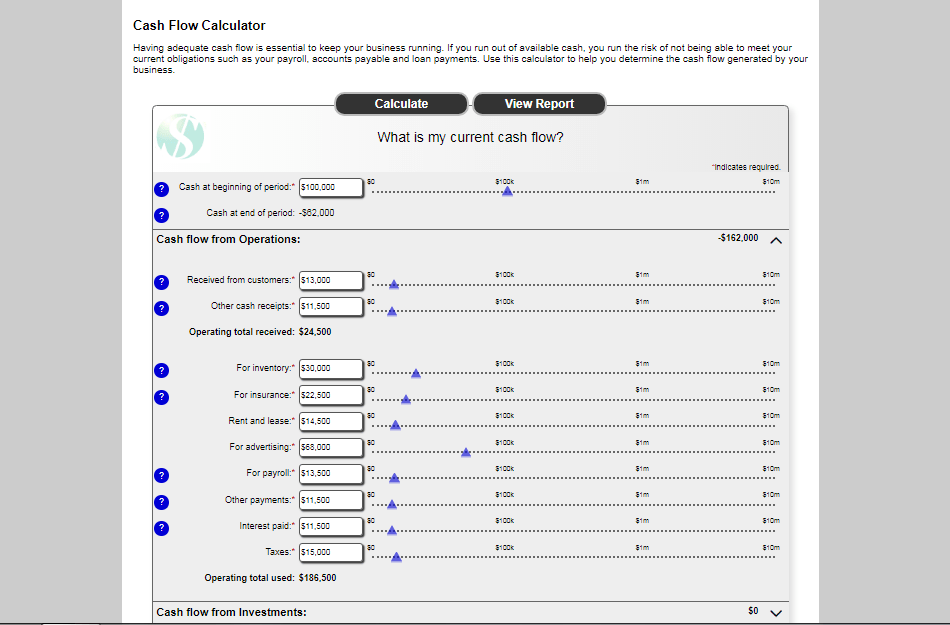Open the For inventory help icon
The height and width of the screenshot is (625, 950).
[x=161, y=371]
